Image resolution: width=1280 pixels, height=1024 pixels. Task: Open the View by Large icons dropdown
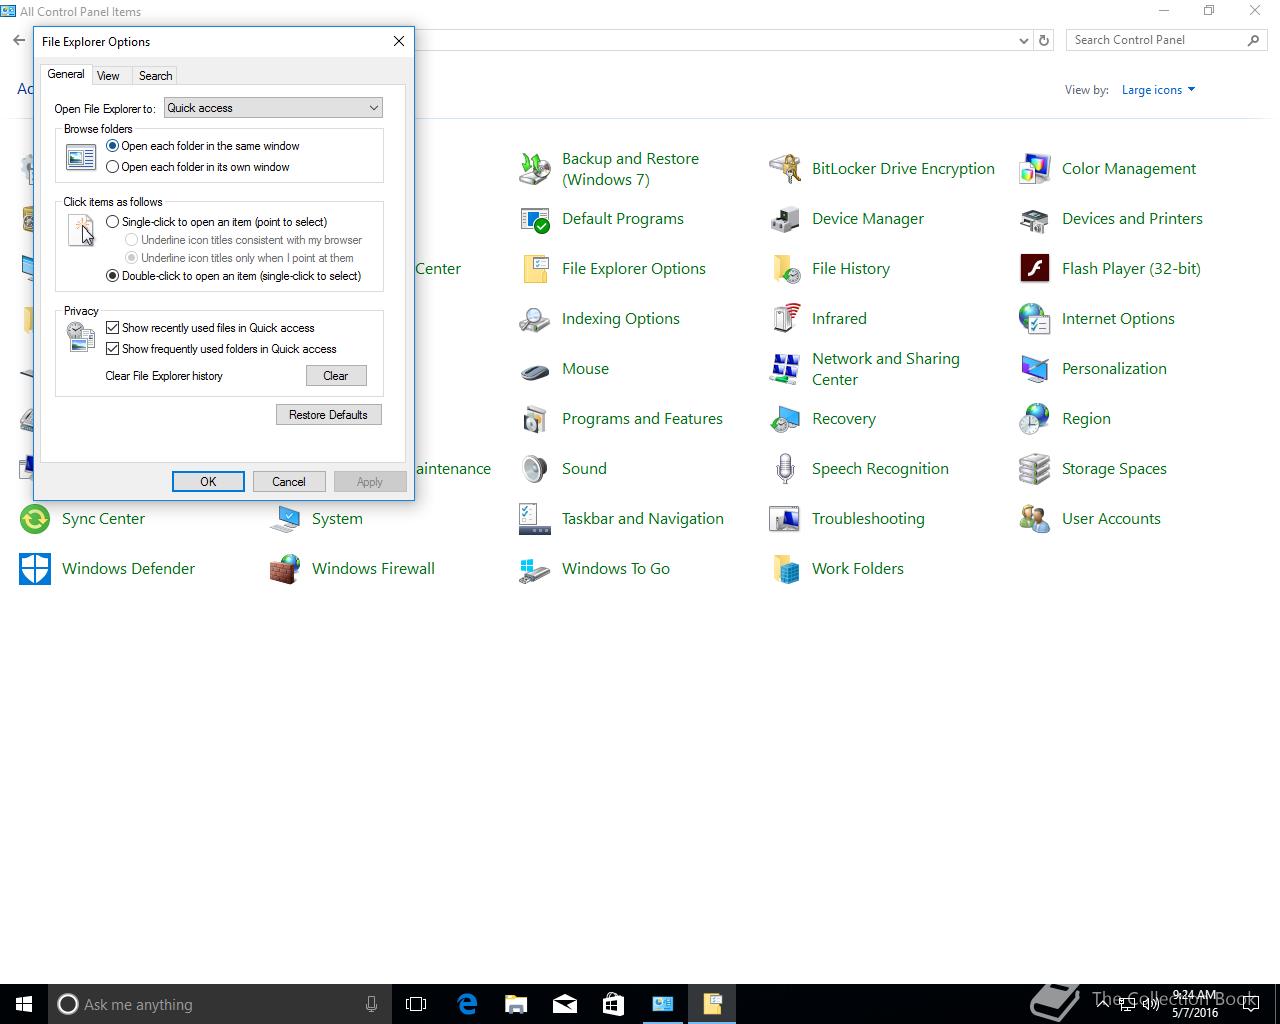tap(1158, 90)
